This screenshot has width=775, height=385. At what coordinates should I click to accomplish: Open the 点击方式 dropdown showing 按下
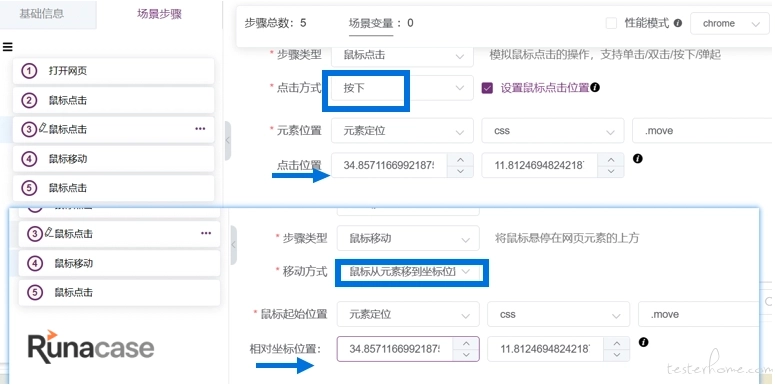(x=402, y=88)
